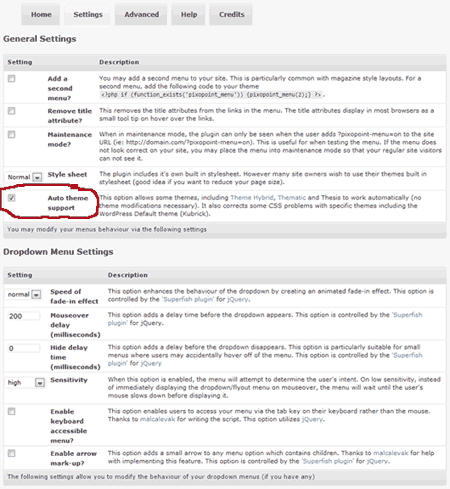Click the Hide delay time field showing 0

point(23,348)
